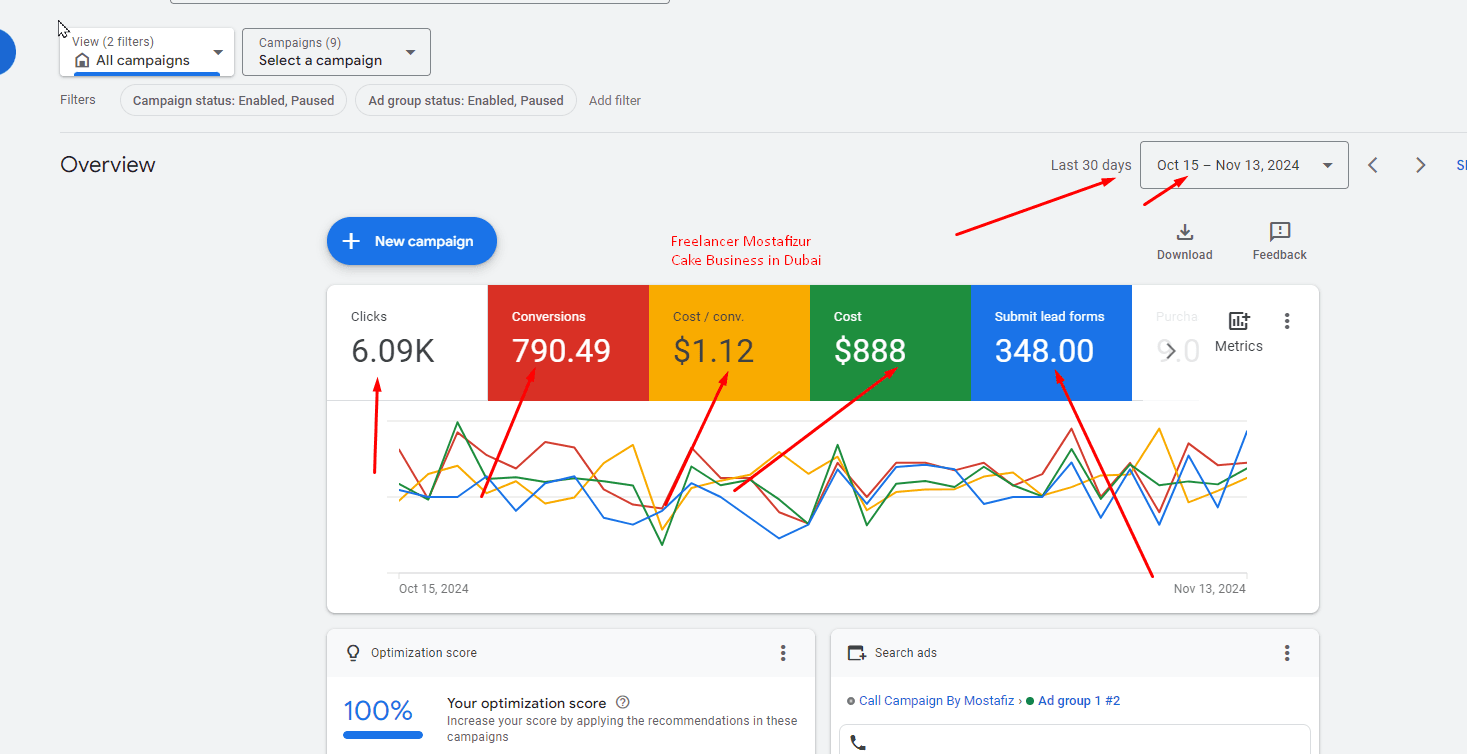Select the red Conversions metric tile
The height and width of the screenshot is (754, 1467).
[568, 342]
